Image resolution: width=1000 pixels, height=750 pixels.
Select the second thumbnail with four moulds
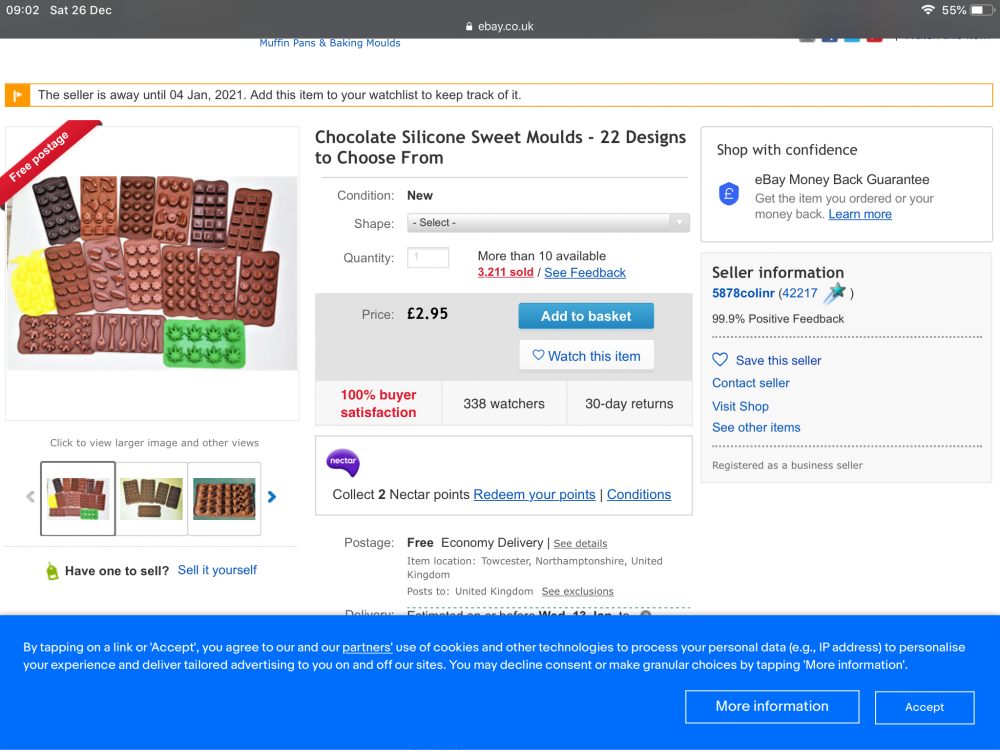(x=152, y=498)
